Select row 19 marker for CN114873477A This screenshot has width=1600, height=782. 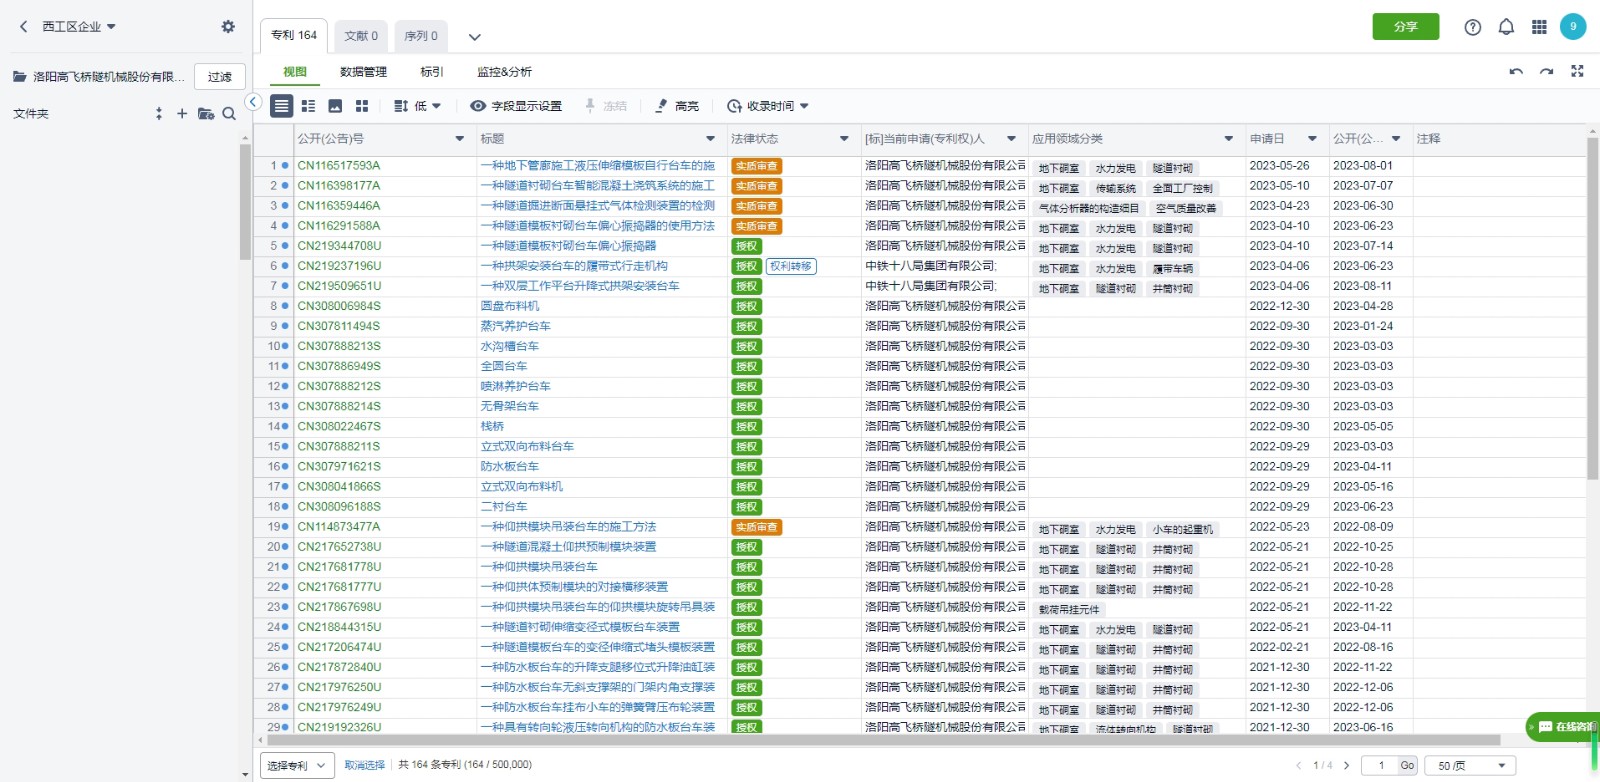(285, 527)
